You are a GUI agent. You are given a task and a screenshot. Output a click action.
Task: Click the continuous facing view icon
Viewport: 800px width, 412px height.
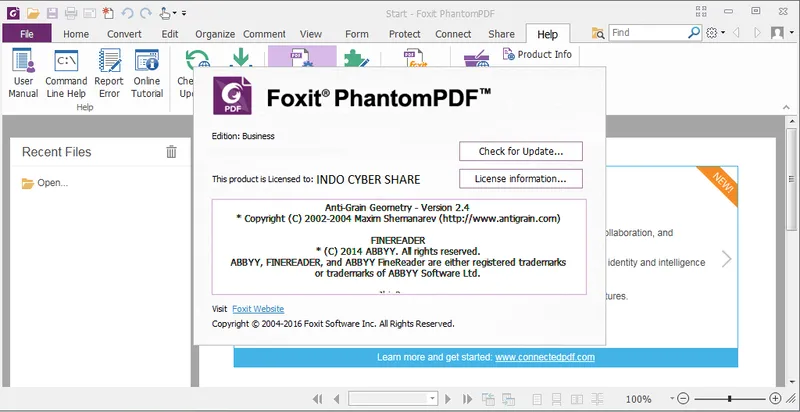tap(597, 399)
